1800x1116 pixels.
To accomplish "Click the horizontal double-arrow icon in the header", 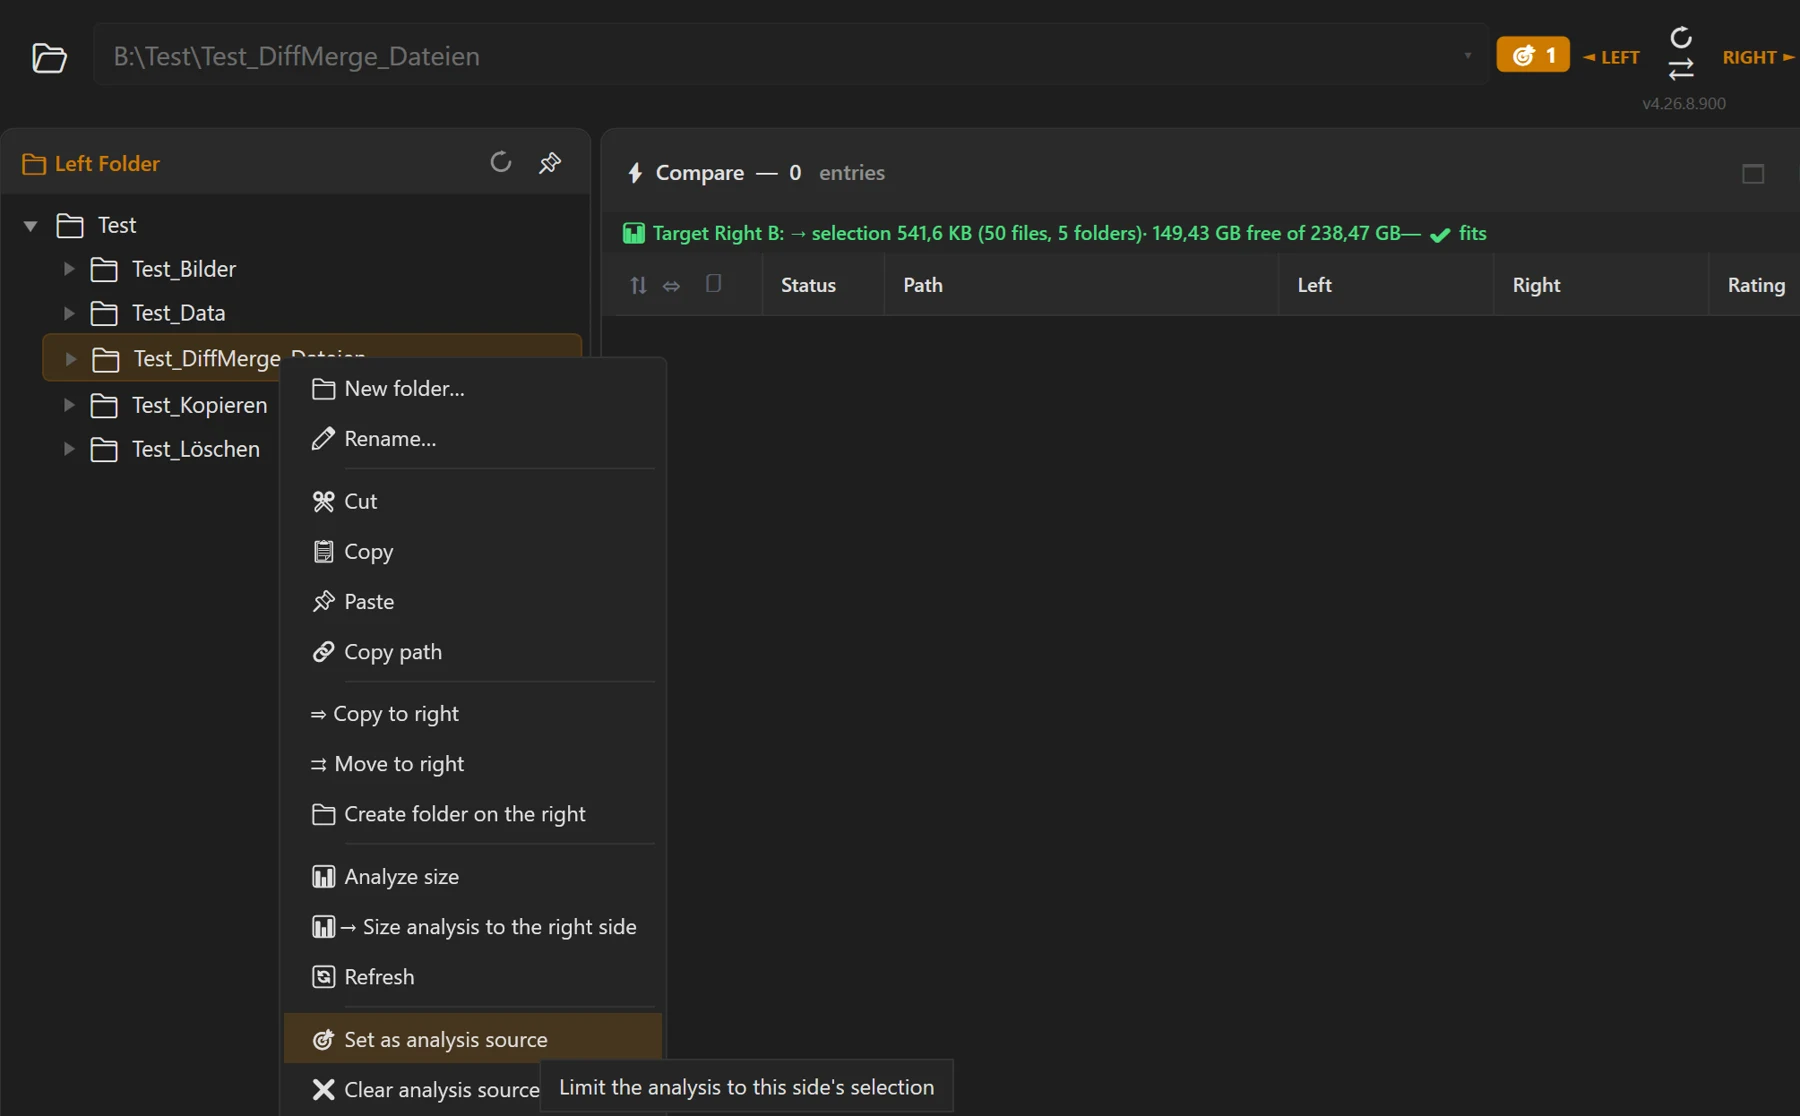I will click(x=672, y=286).
